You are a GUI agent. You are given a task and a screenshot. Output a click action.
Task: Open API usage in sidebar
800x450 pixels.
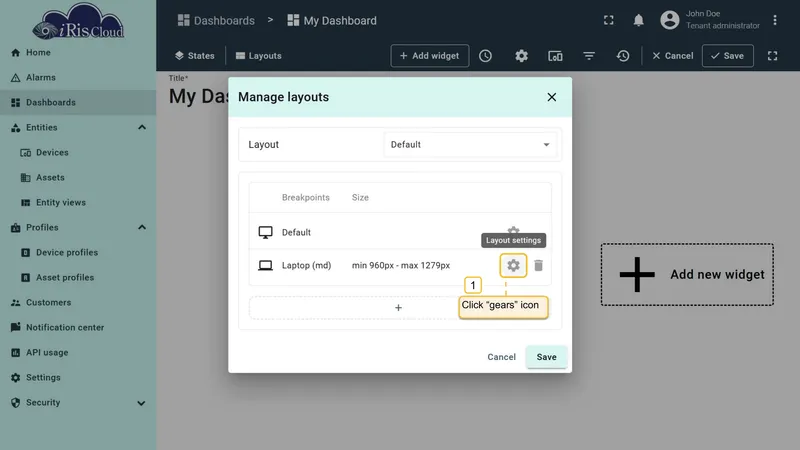tap(78, 353)
